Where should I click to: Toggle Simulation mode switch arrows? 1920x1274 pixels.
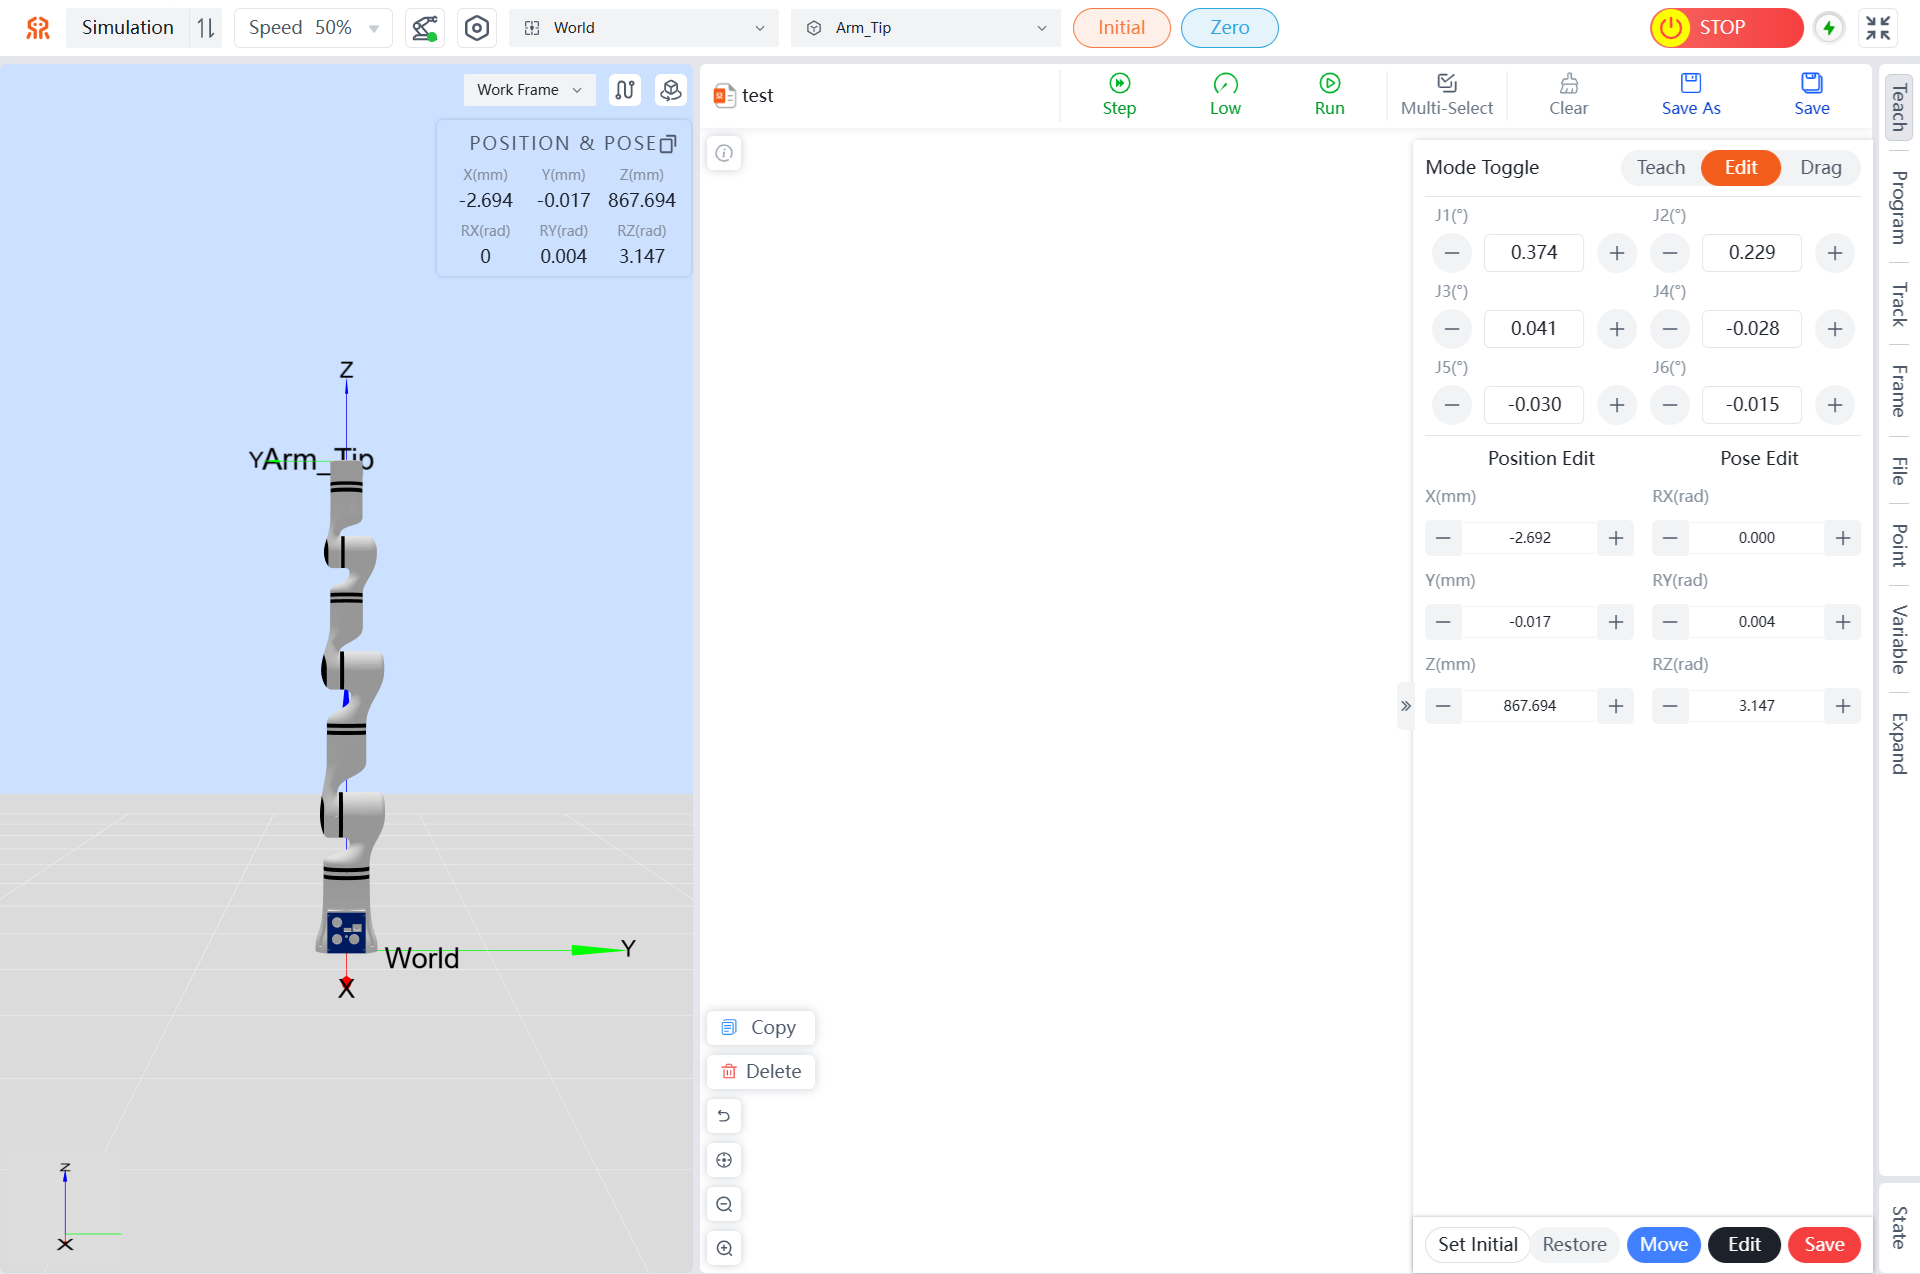pyautogui.click(x=206, y=28)
